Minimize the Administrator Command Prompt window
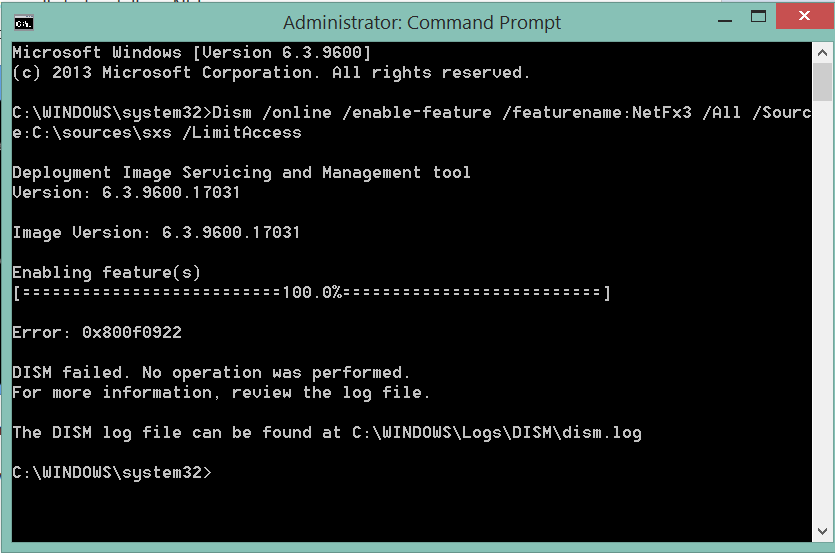 pyautogui.click(x=725, y=20)
